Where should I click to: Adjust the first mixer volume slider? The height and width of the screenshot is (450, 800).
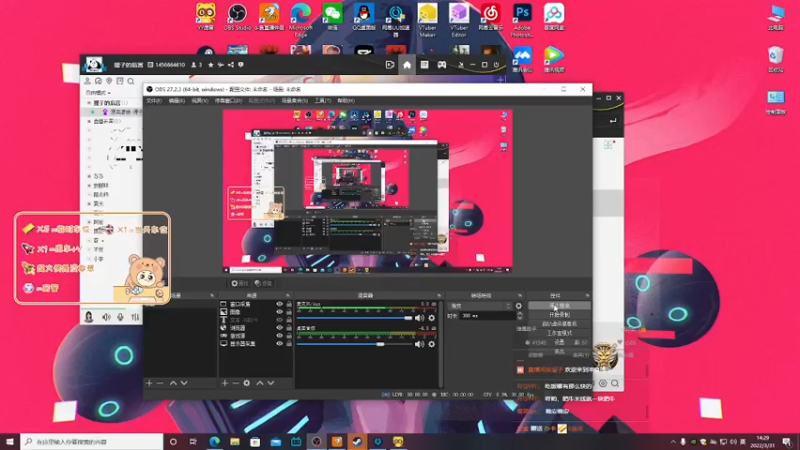(355, 318)
